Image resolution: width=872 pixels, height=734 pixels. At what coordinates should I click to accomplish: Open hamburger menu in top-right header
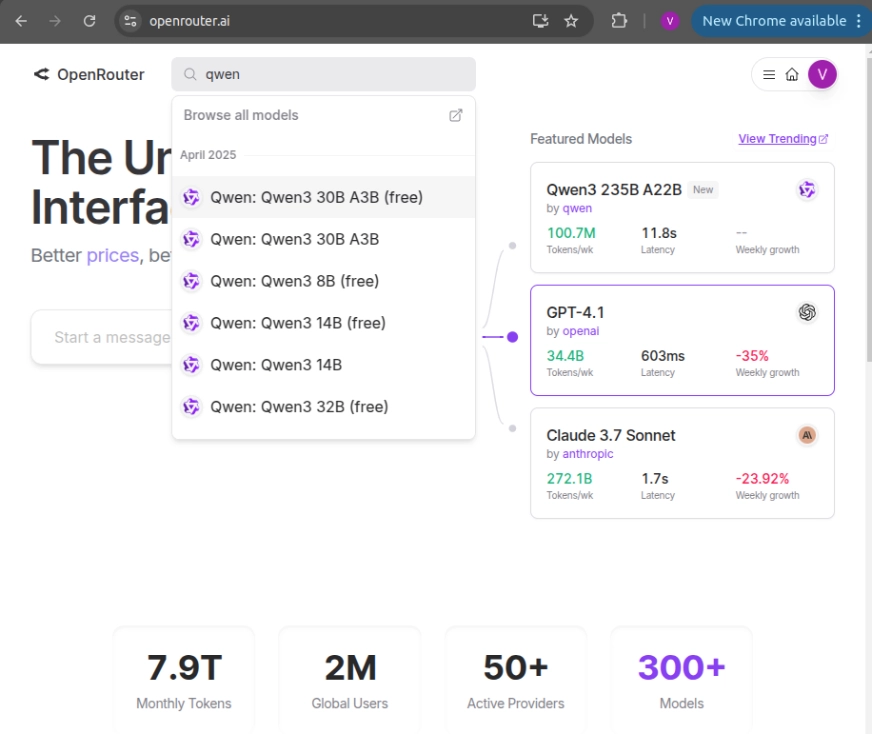[769, 75]
